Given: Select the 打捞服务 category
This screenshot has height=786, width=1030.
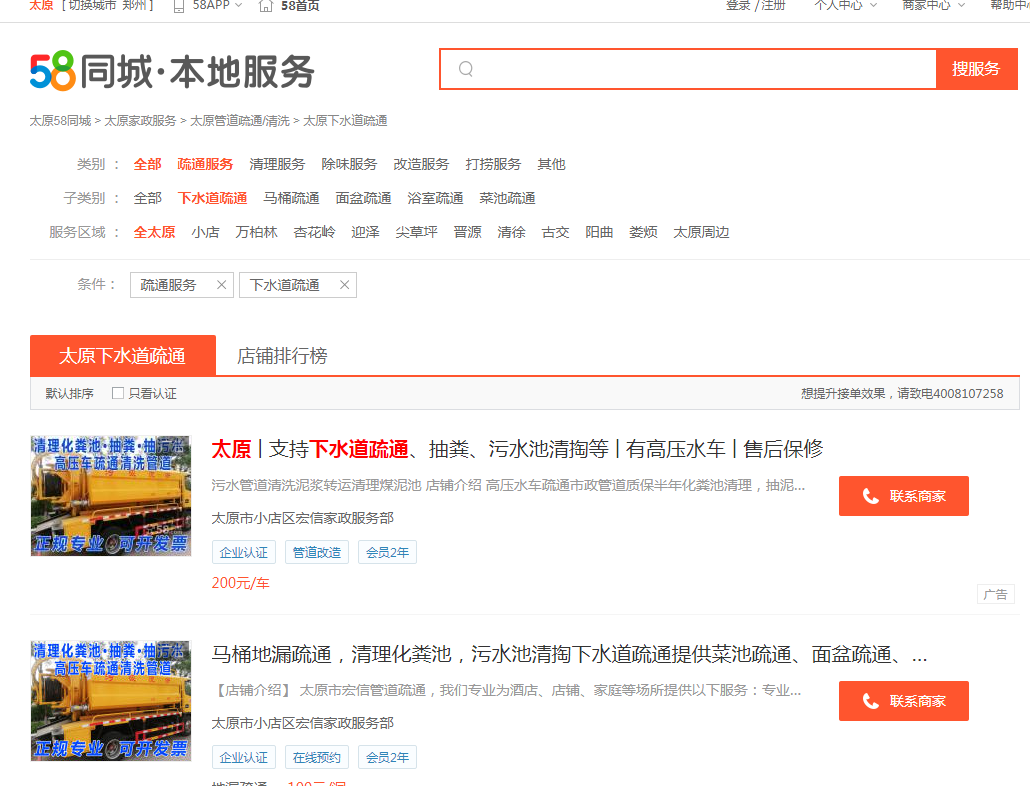Looking at the screenshot, I should click(493, 164).
